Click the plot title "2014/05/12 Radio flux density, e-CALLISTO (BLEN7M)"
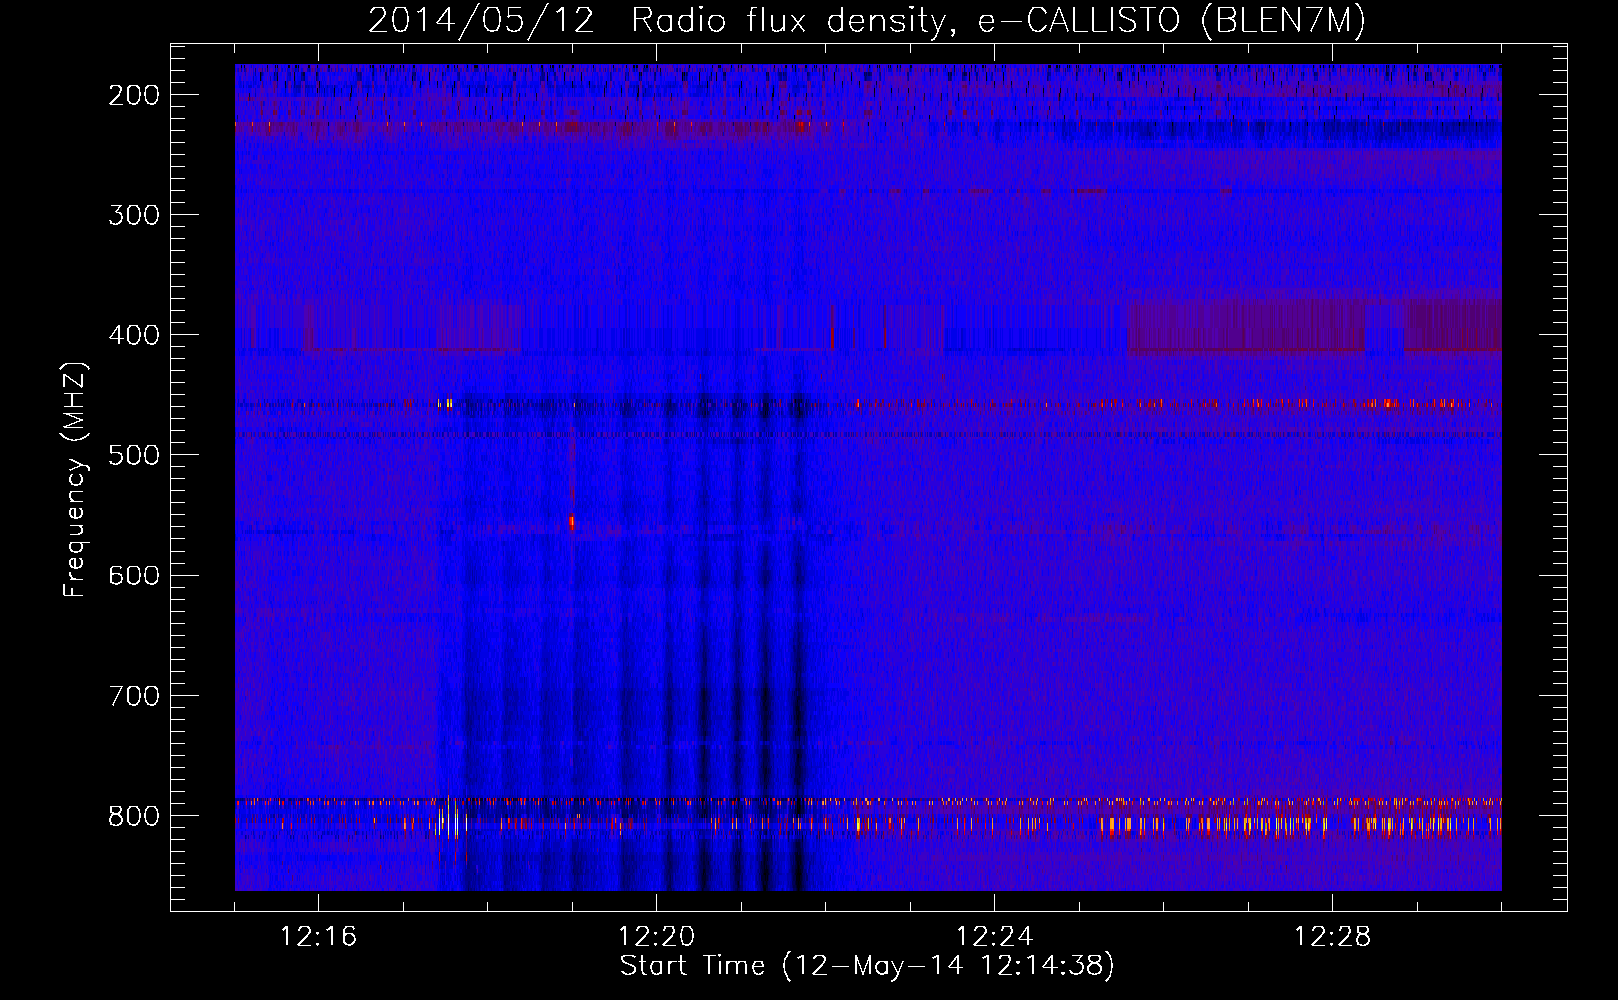Screen dimensions: 1618x1000 click(x=866, y=20)
